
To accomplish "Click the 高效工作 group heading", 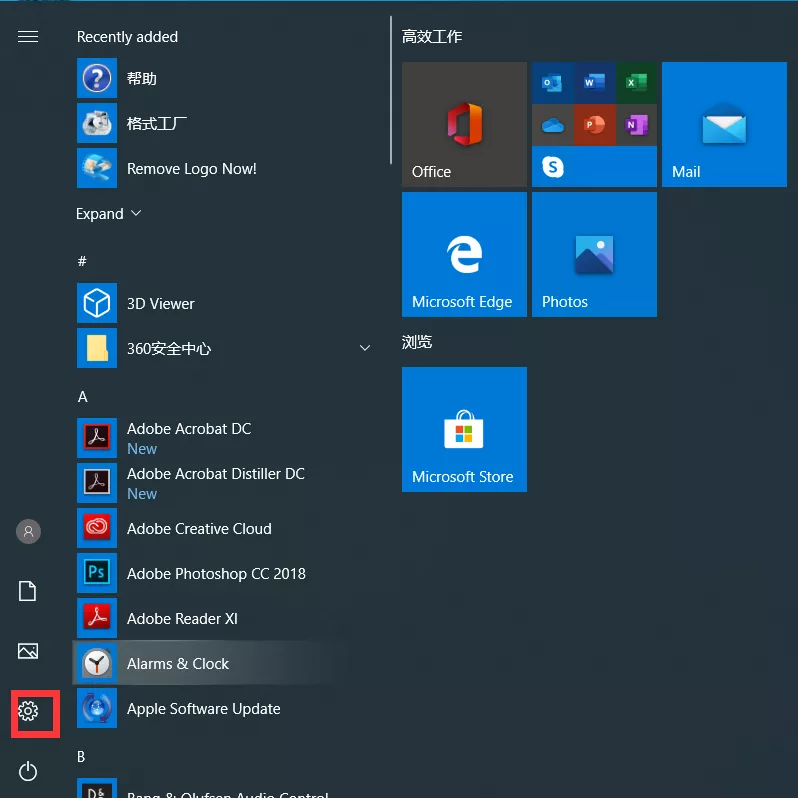I will point(432,37).
